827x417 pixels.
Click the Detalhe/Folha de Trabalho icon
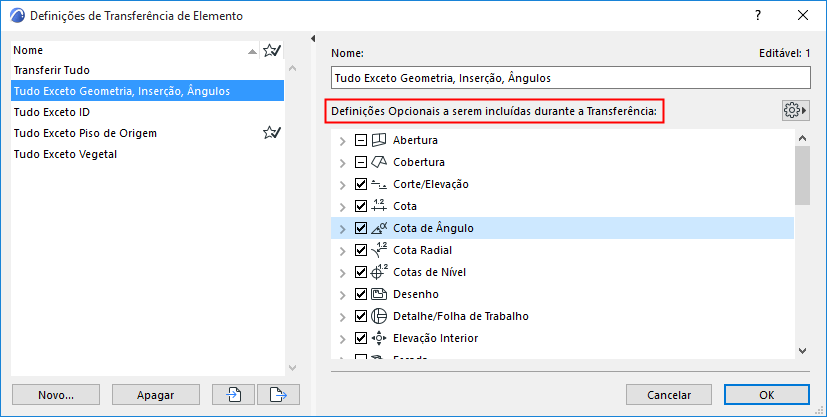379,316
